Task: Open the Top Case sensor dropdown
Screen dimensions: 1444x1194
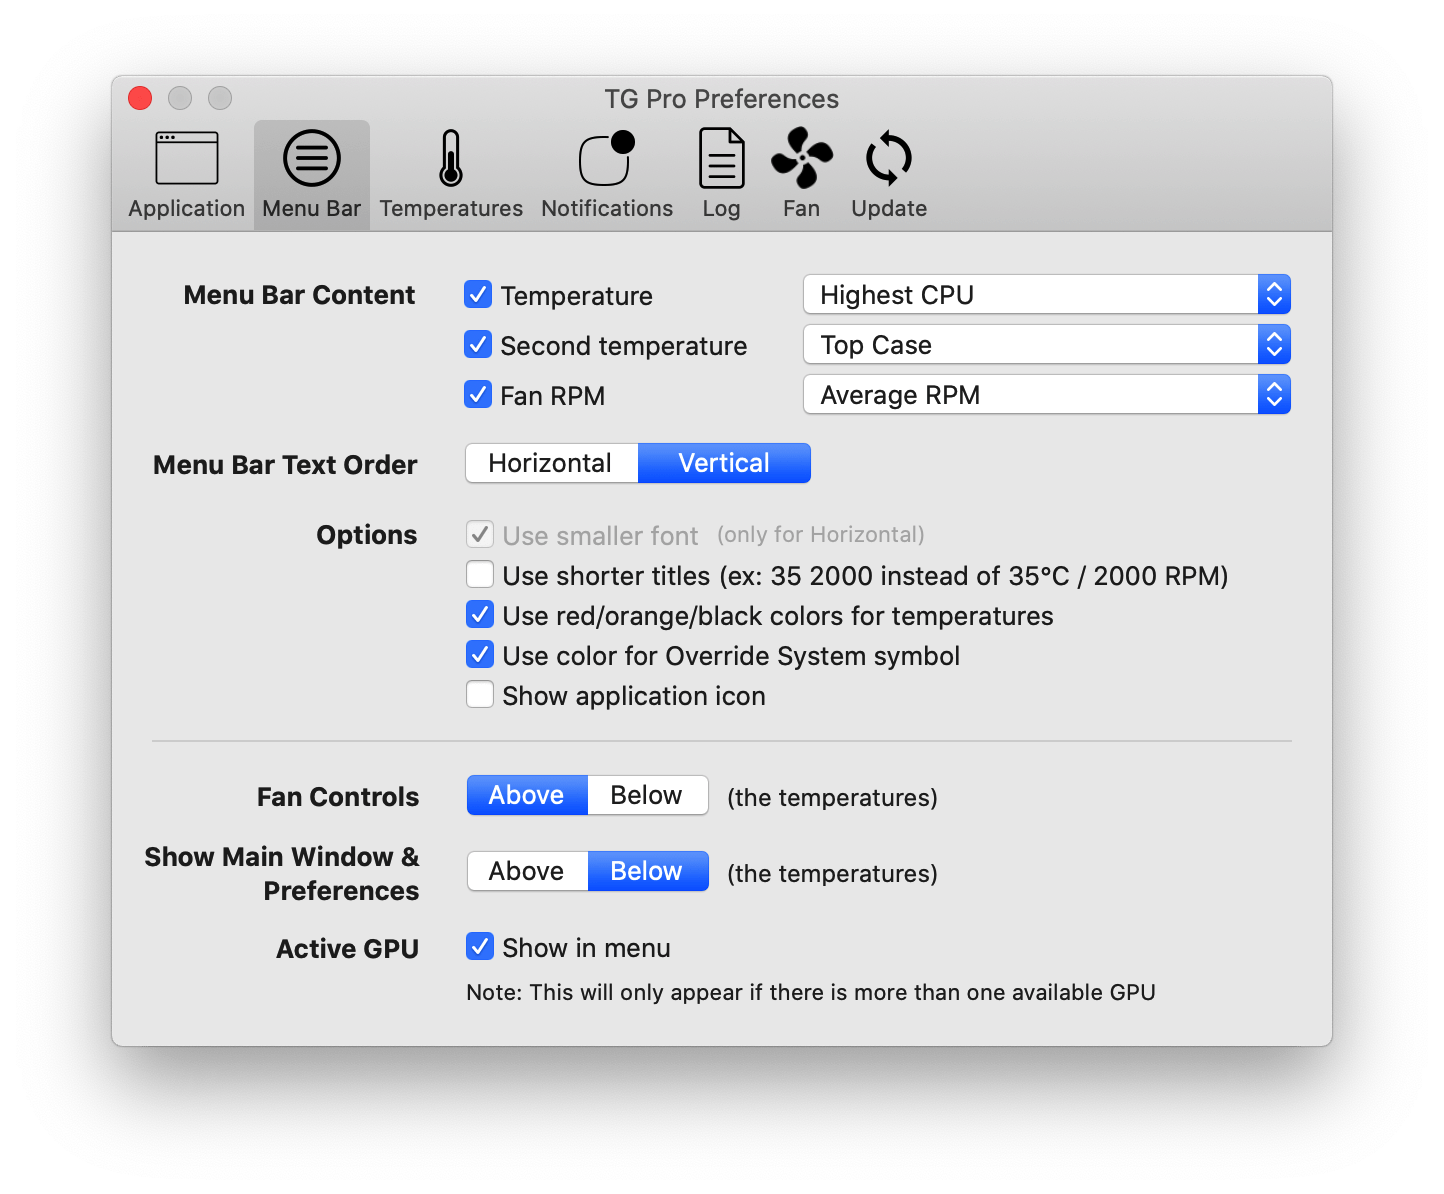Action: [x=1047, y=345]
